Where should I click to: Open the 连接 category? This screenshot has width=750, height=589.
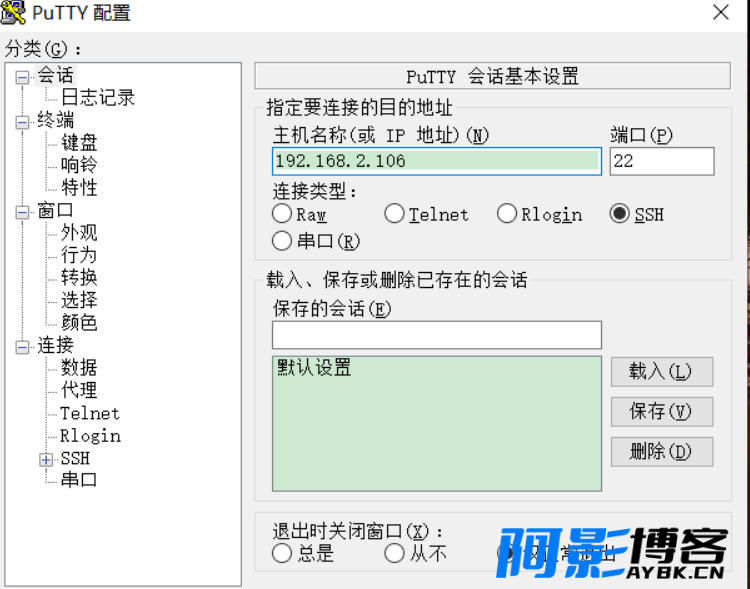55,345
